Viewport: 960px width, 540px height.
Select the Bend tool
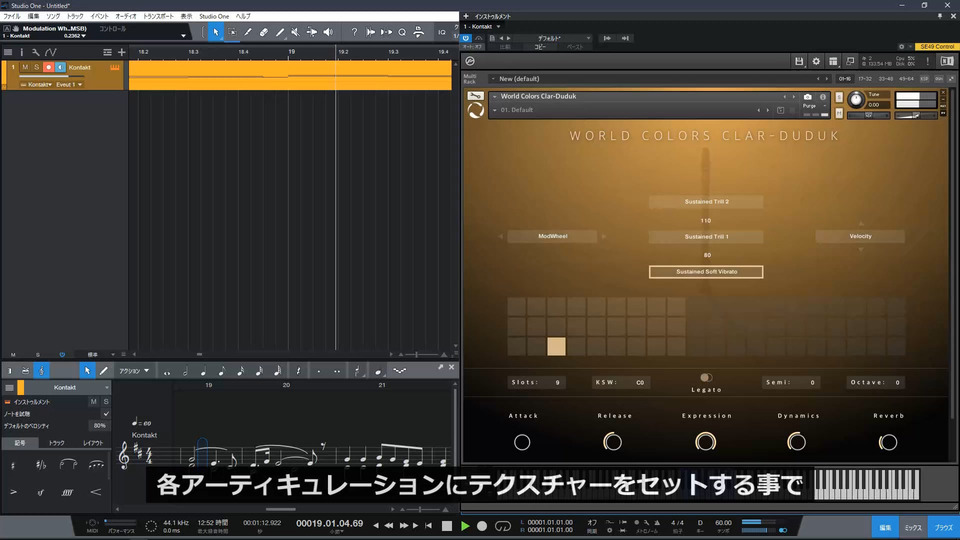coord(312,32)
